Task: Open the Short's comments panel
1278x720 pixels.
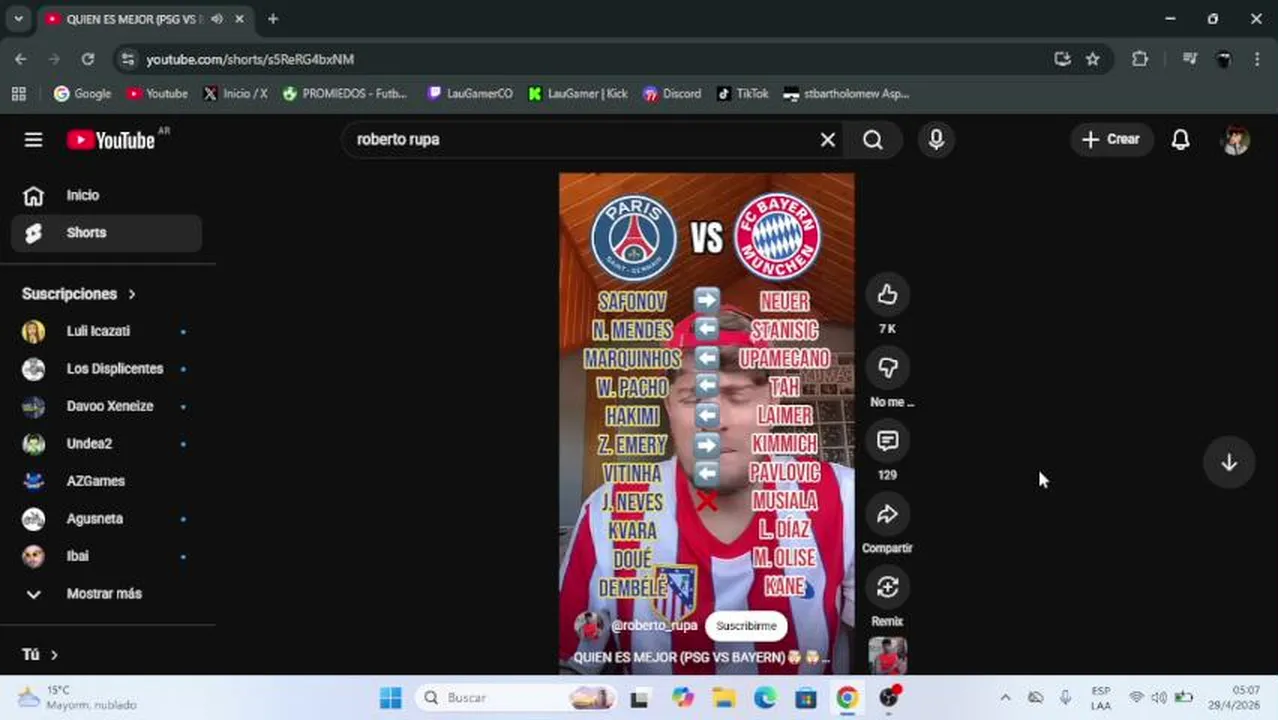Action: (887, 440)
